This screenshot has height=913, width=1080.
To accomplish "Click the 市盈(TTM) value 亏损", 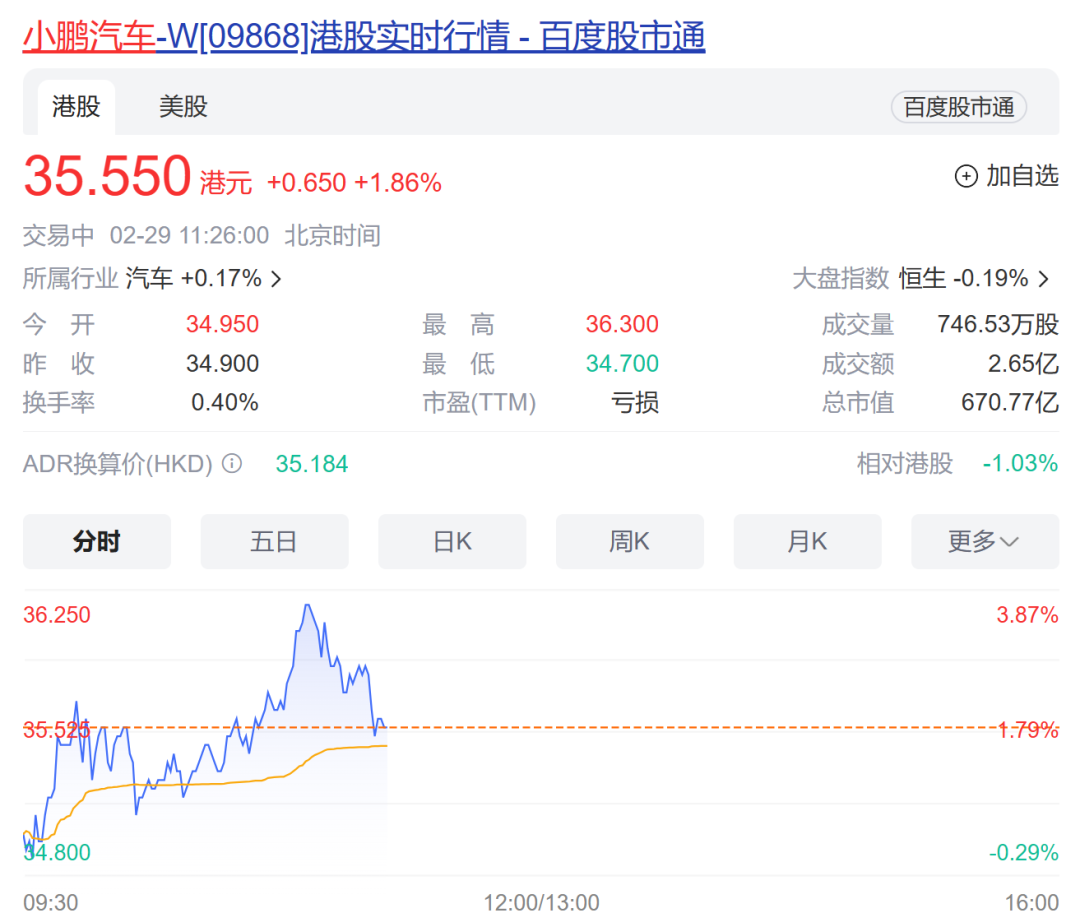I will point(635,402).
